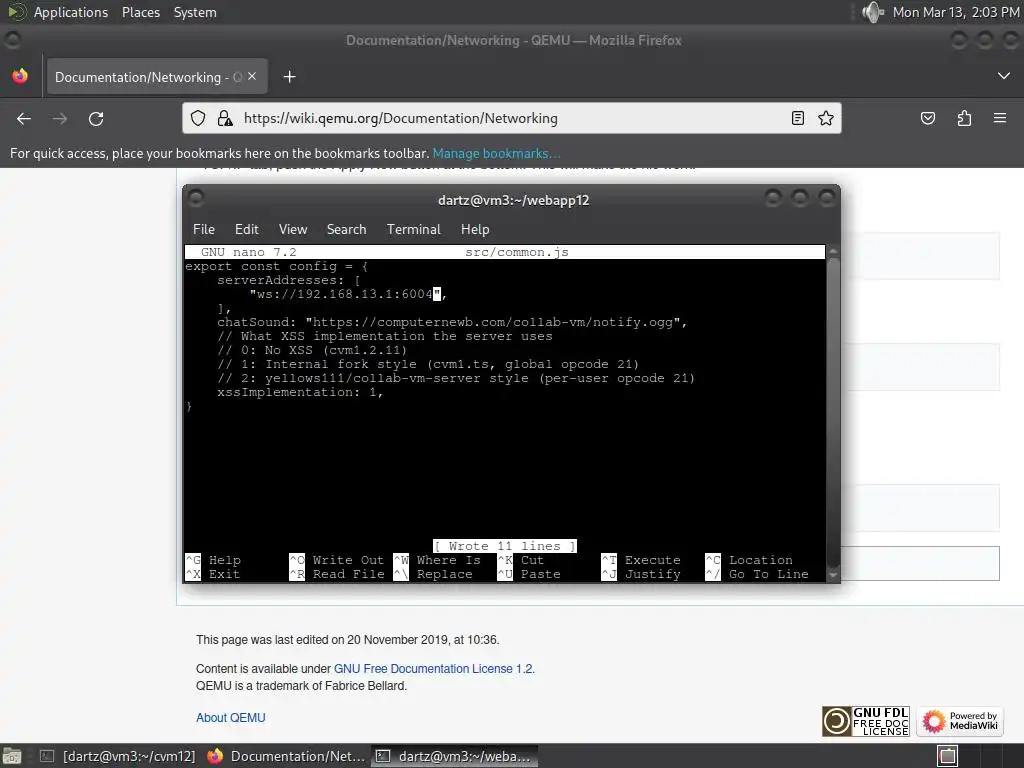The height and width of the screenshot is (768, 1024).
Task: Open the Firefox extensions puzzle icon
Action: pos(964,118)
